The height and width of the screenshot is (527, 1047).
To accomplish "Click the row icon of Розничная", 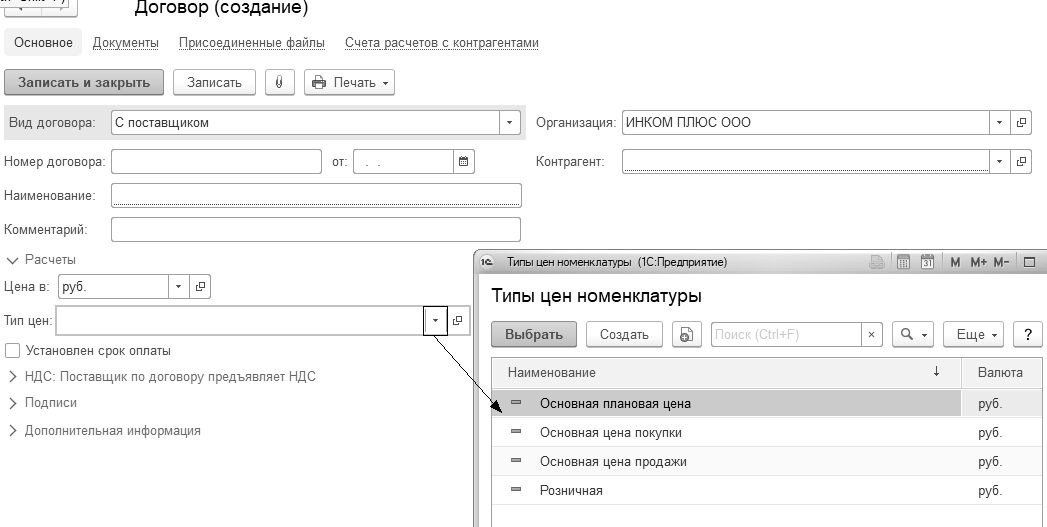I will pyautogui.click(x=515, y=489).
